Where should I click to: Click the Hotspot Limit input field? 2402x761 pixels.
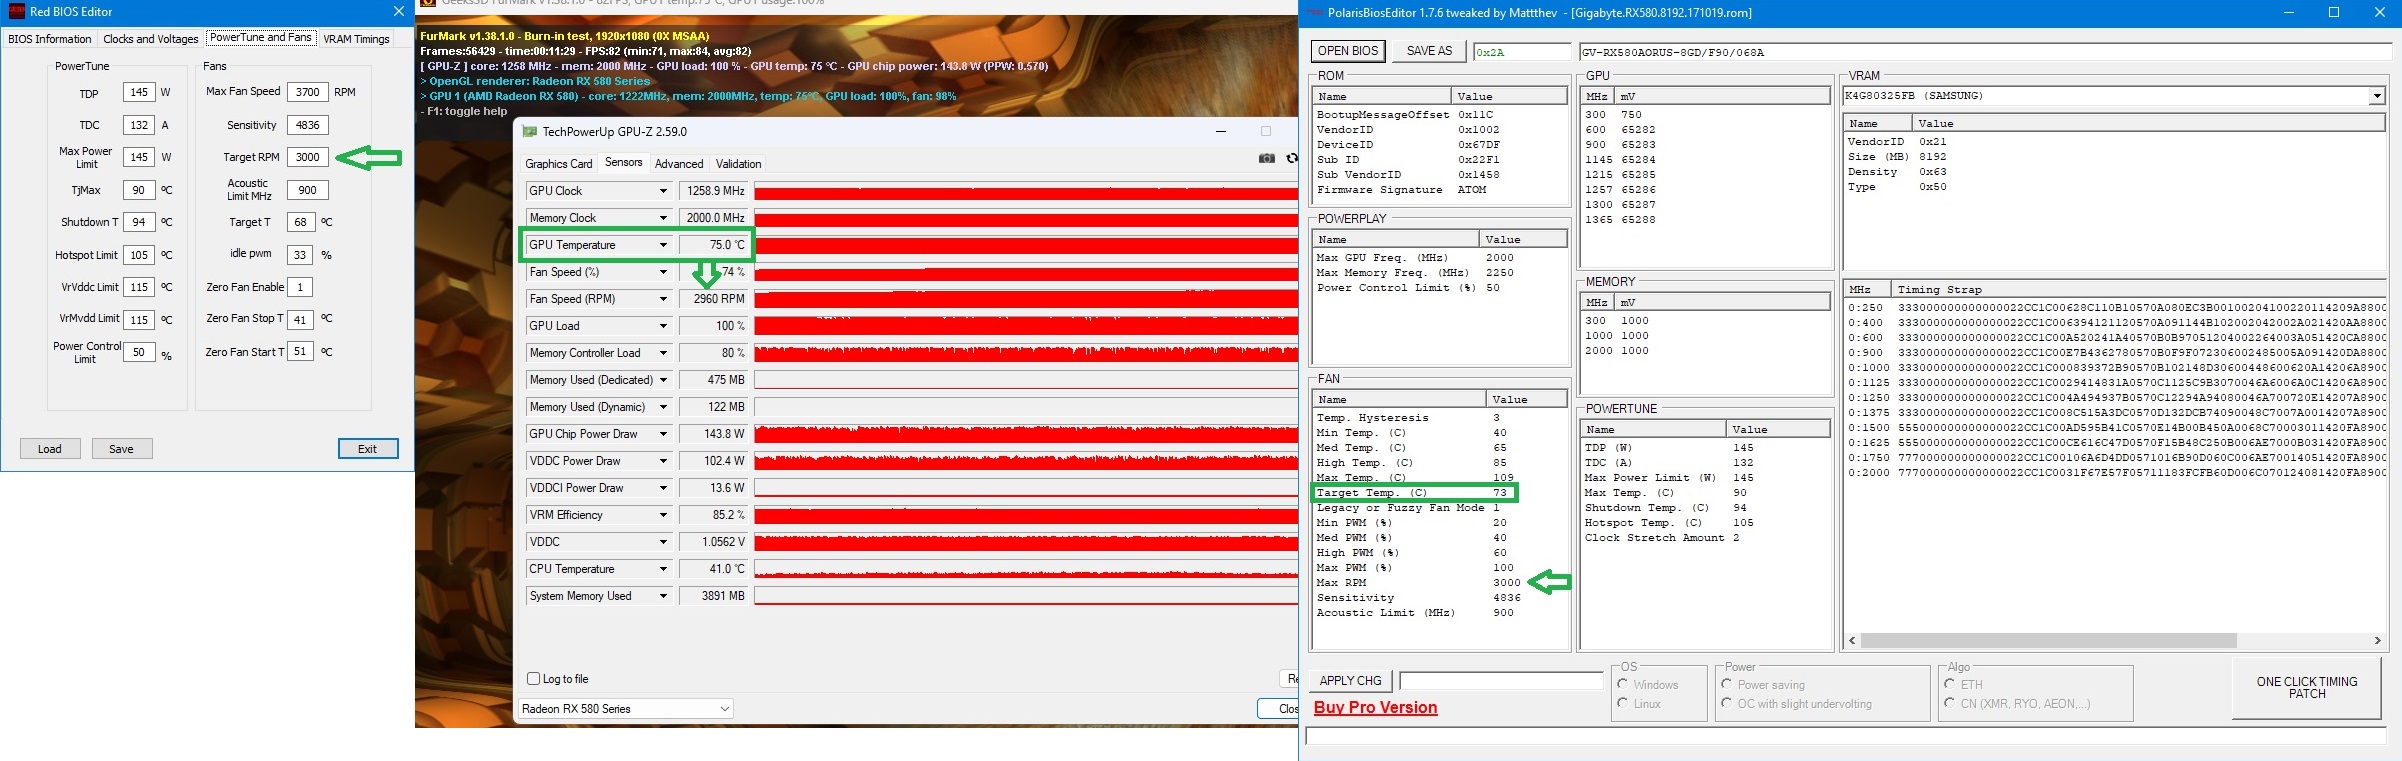coord(139,255)
